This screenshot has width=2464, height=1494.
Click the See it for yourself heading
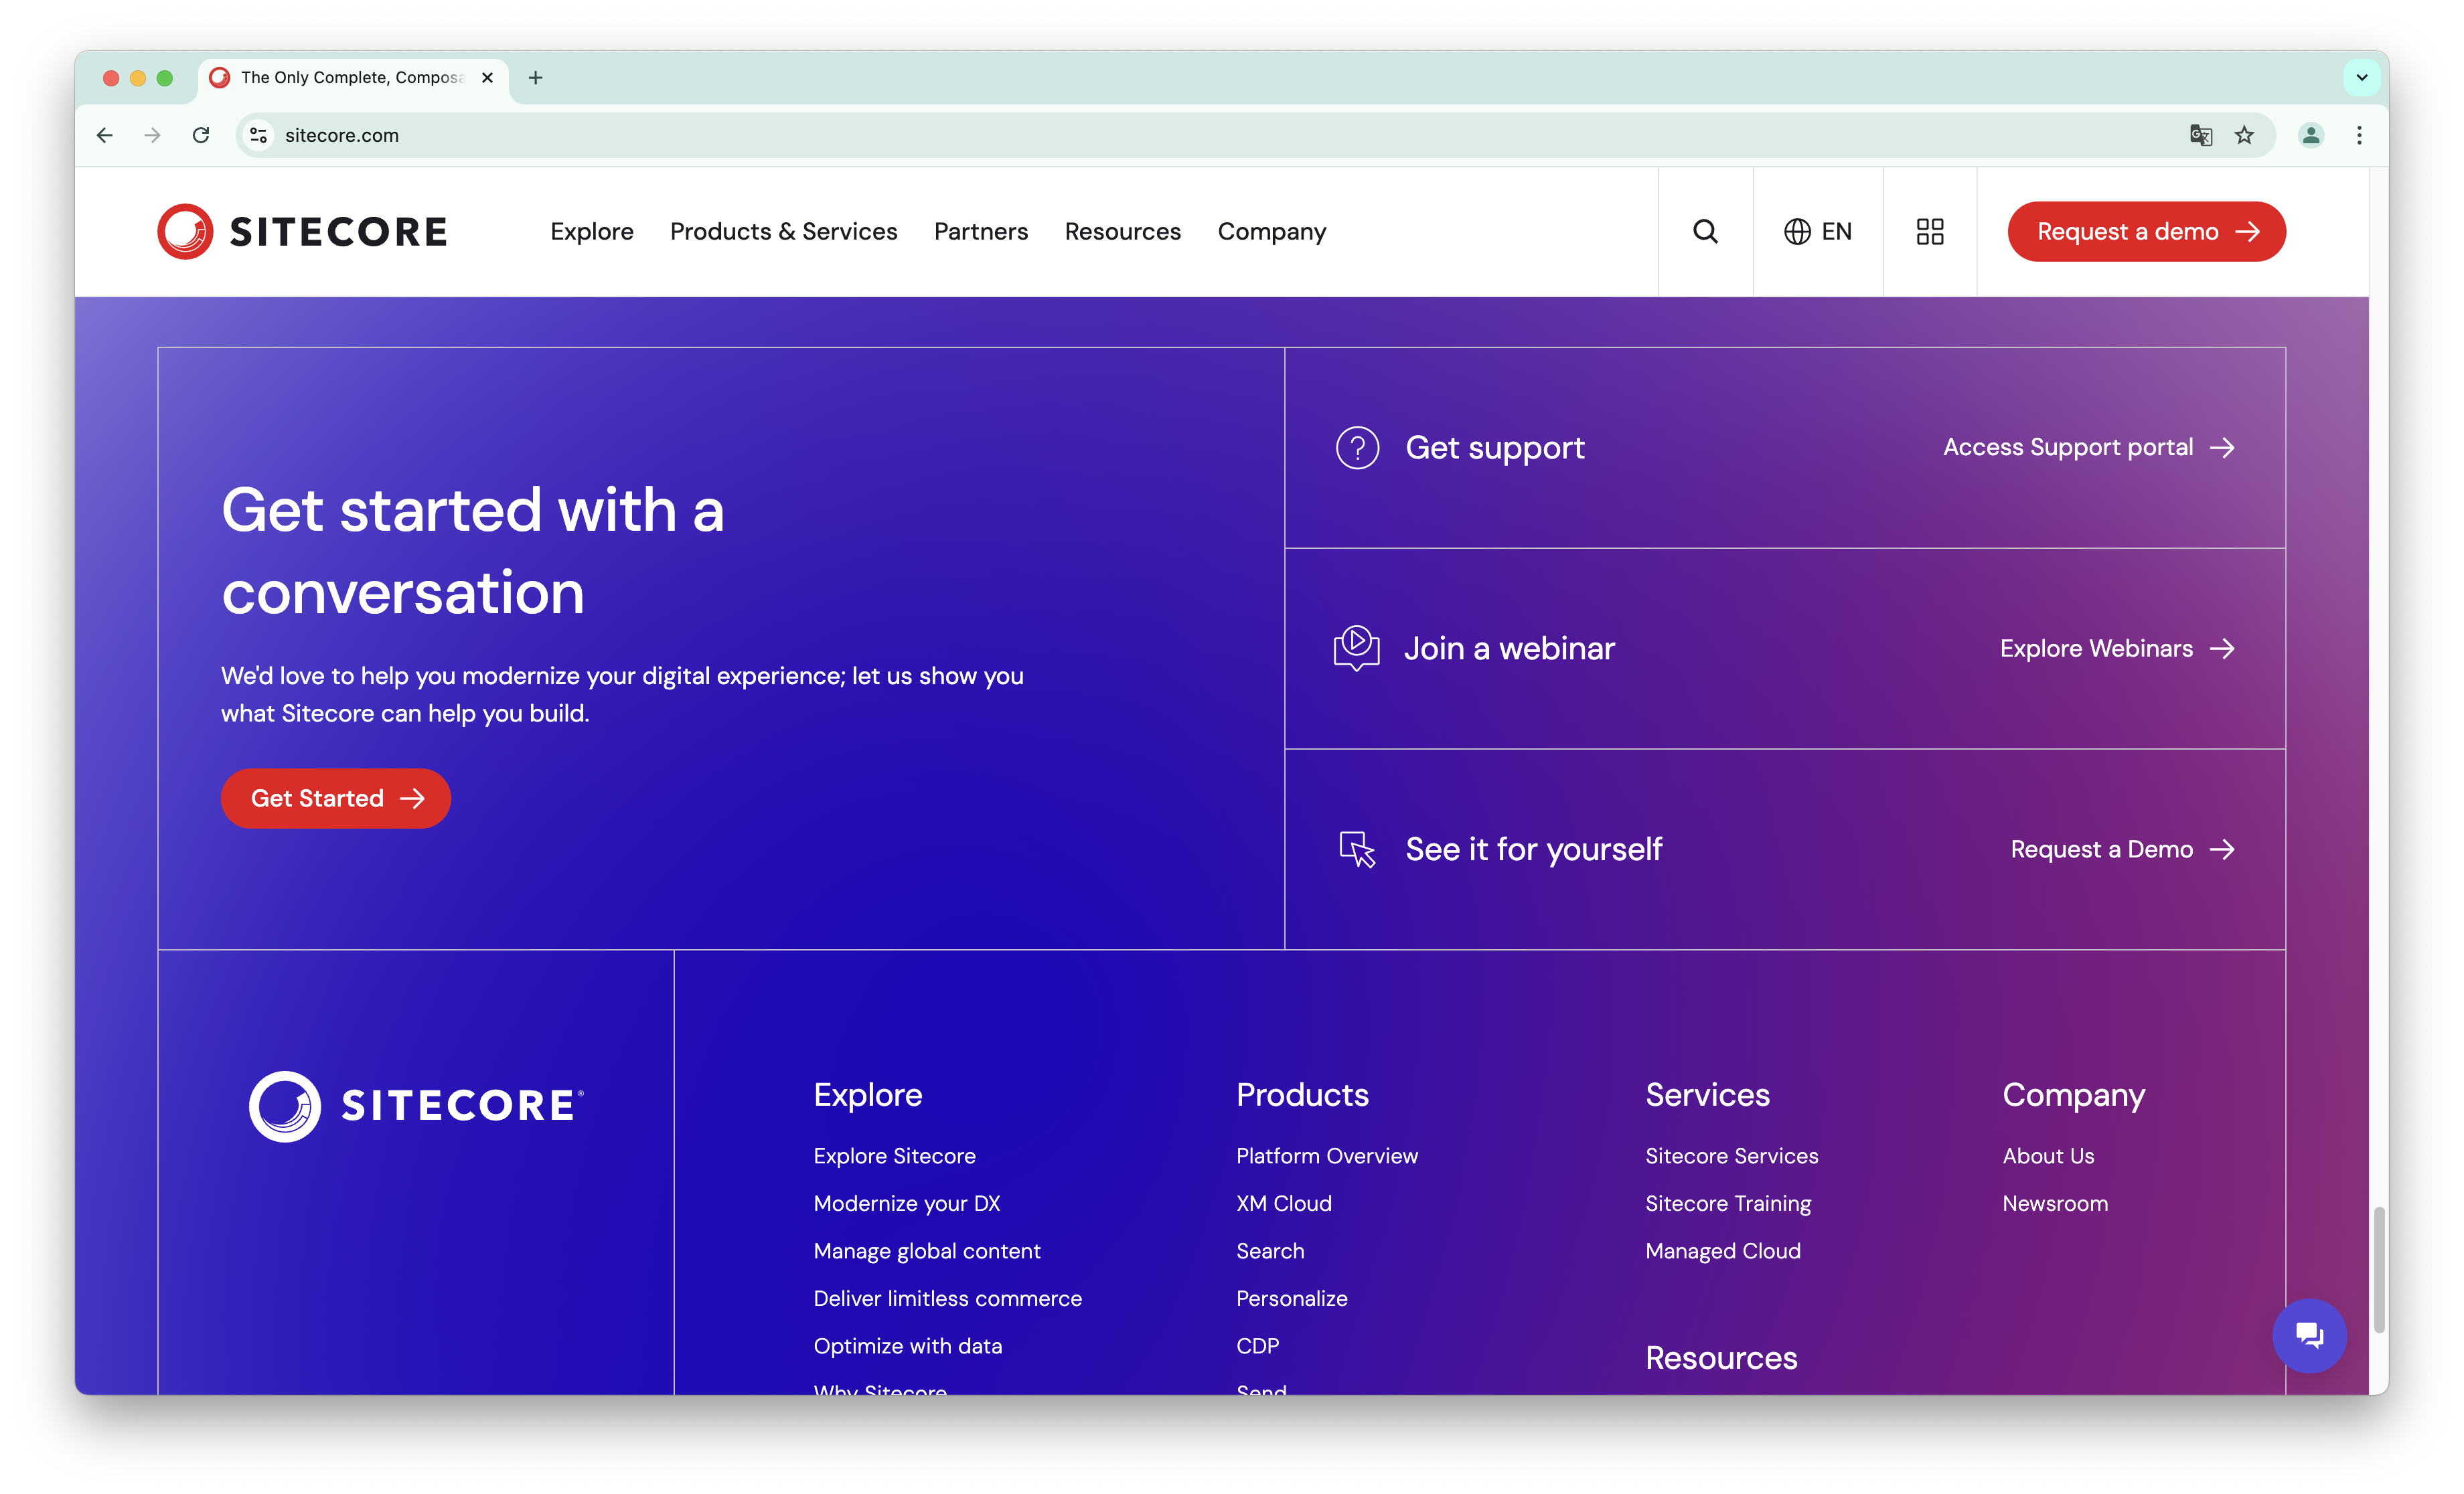[1533, 850]
